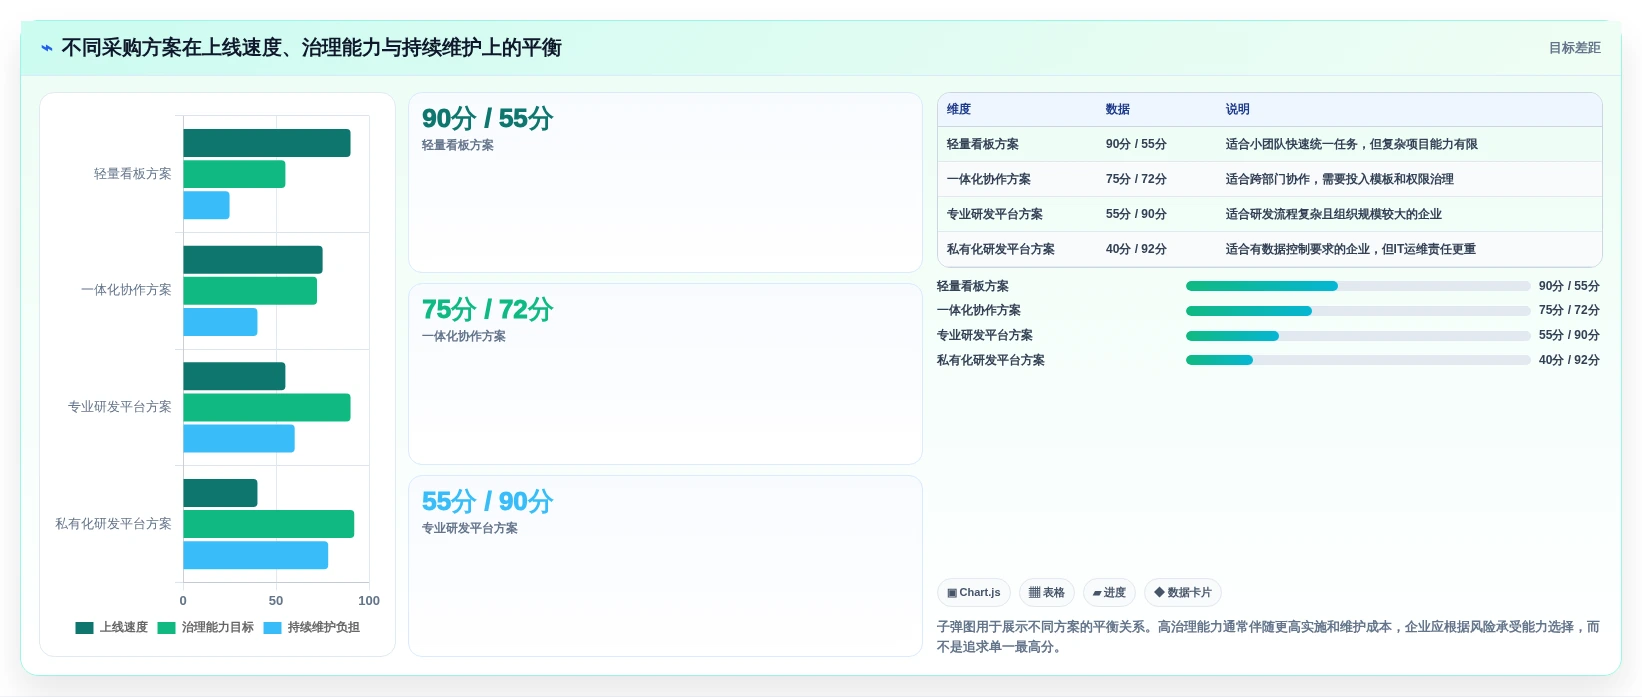Screen dimensions: 1642x697
Task: Click the 目标差距 label in the header
Action: [x=1574, y=48]
